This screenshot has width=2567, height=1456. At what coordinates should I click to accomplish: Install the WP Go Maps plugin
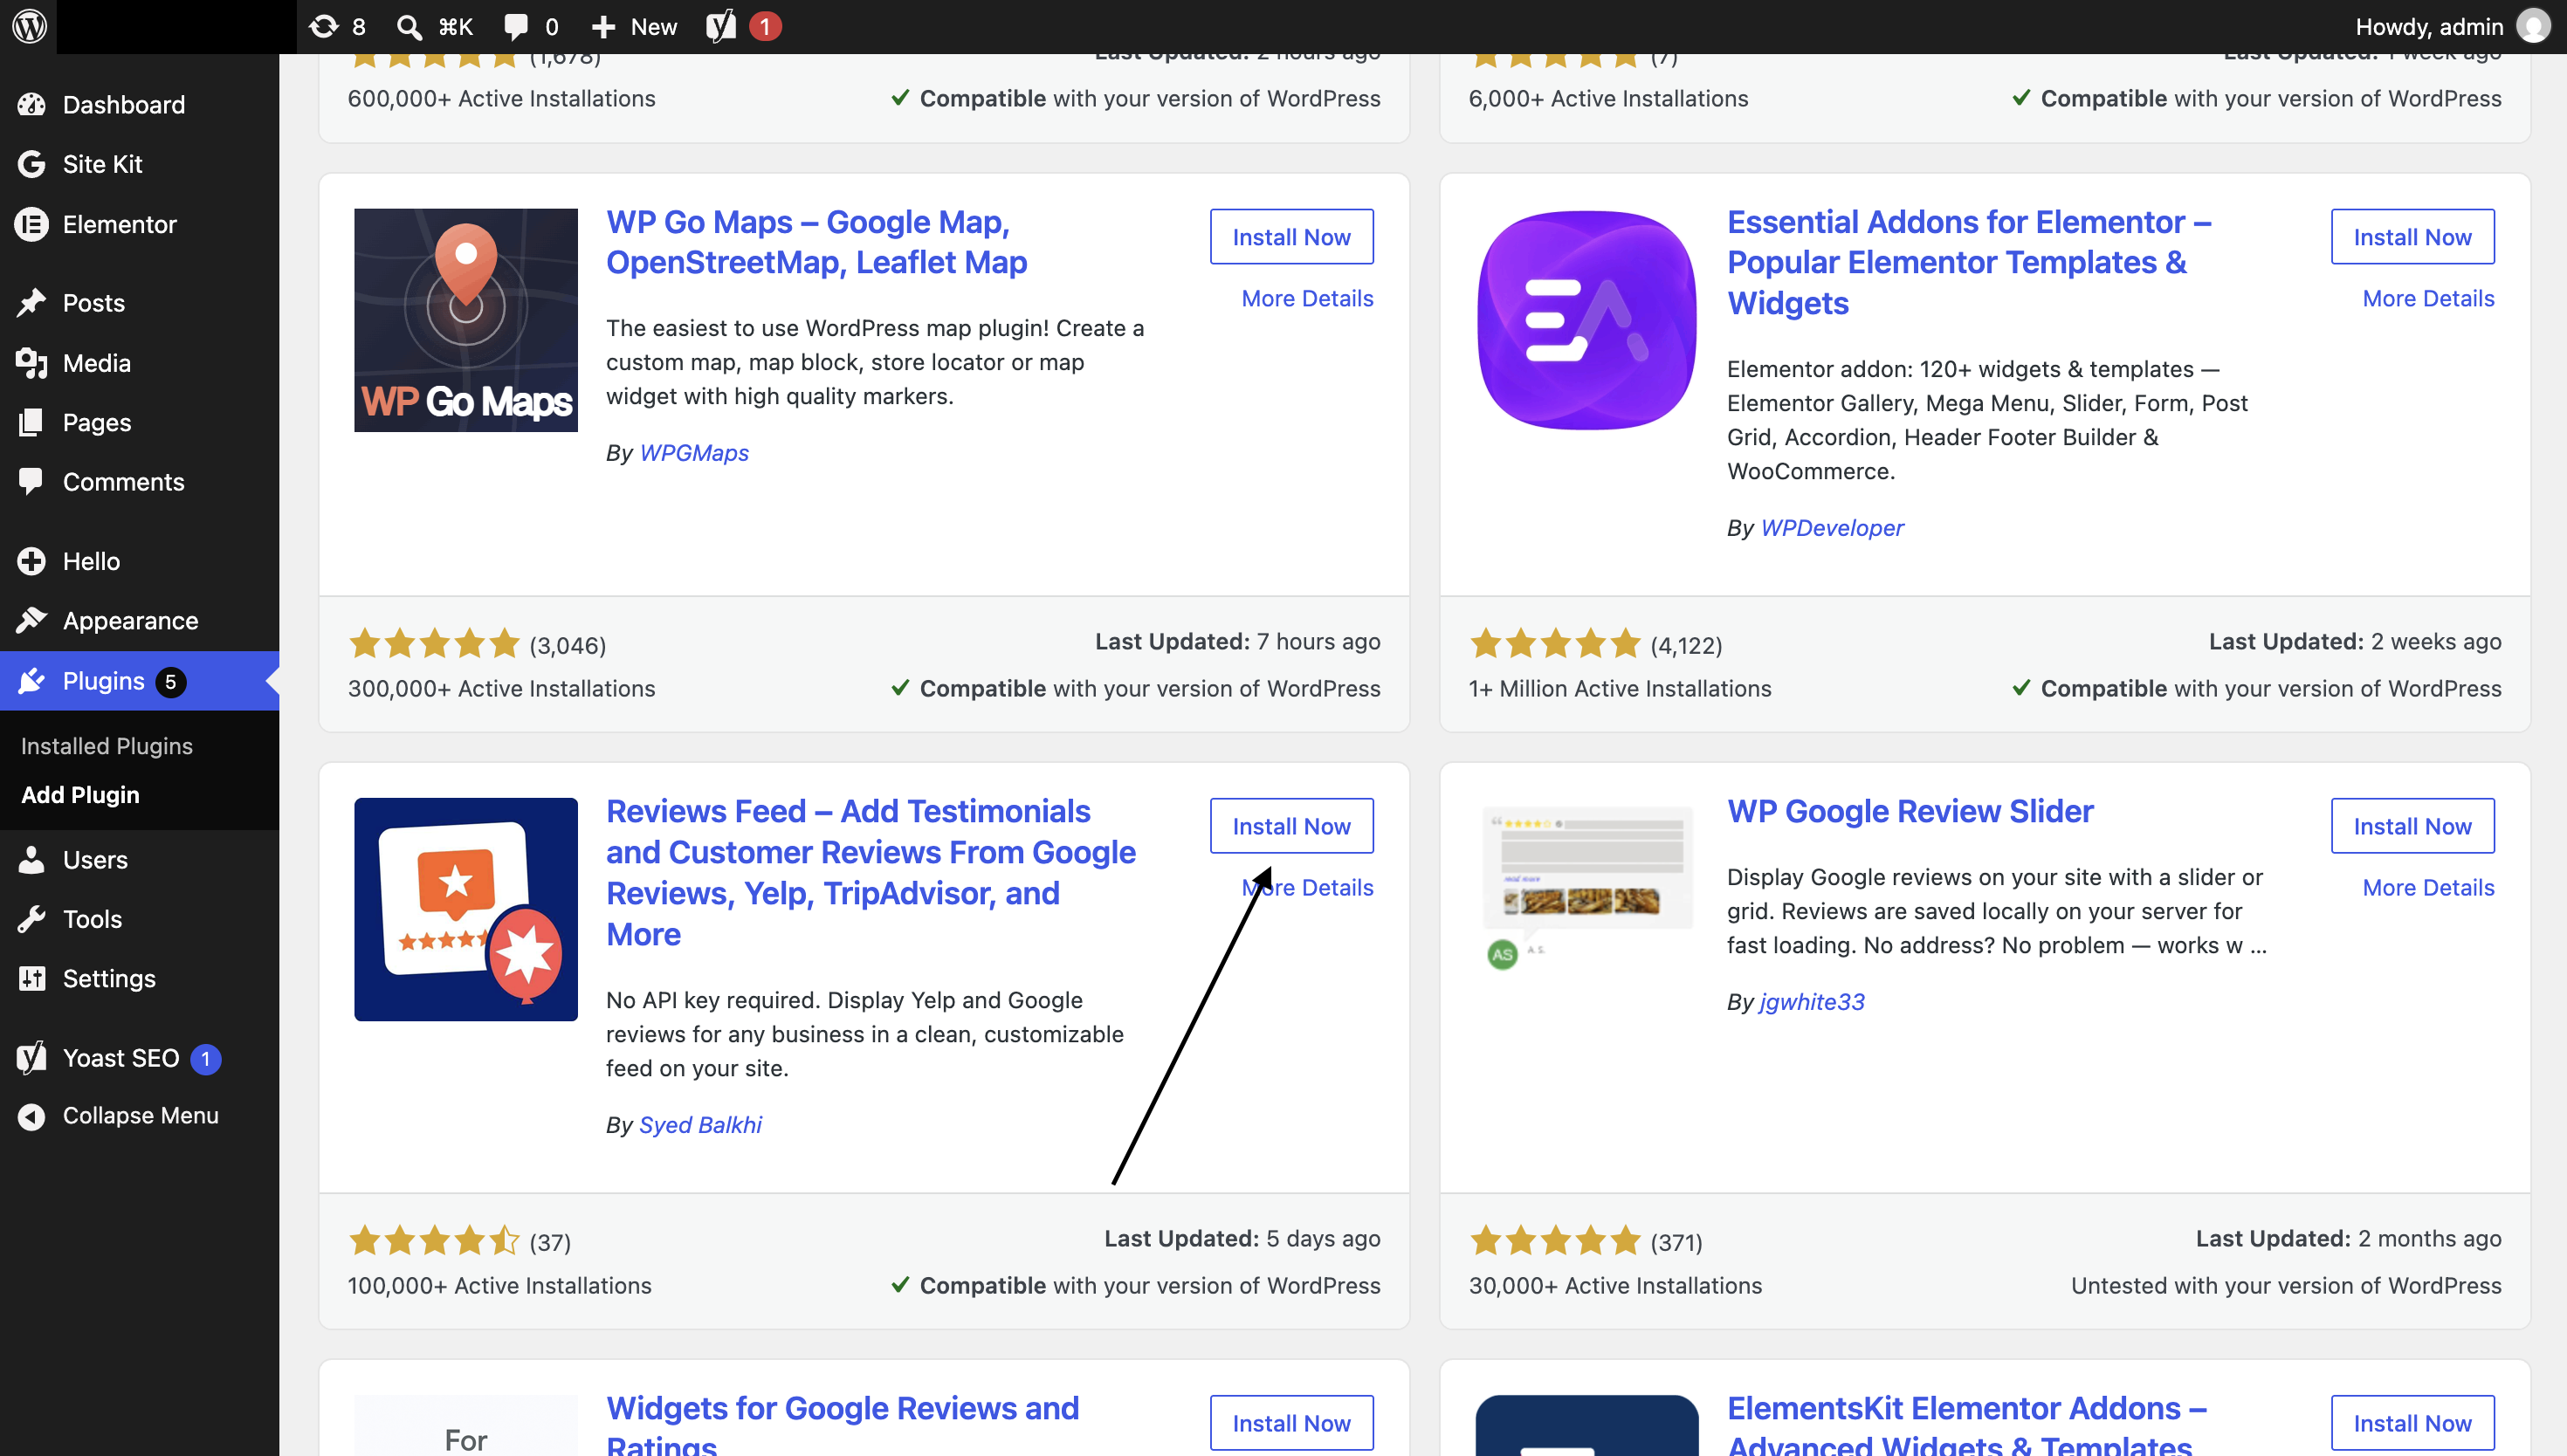point(1291,237)
